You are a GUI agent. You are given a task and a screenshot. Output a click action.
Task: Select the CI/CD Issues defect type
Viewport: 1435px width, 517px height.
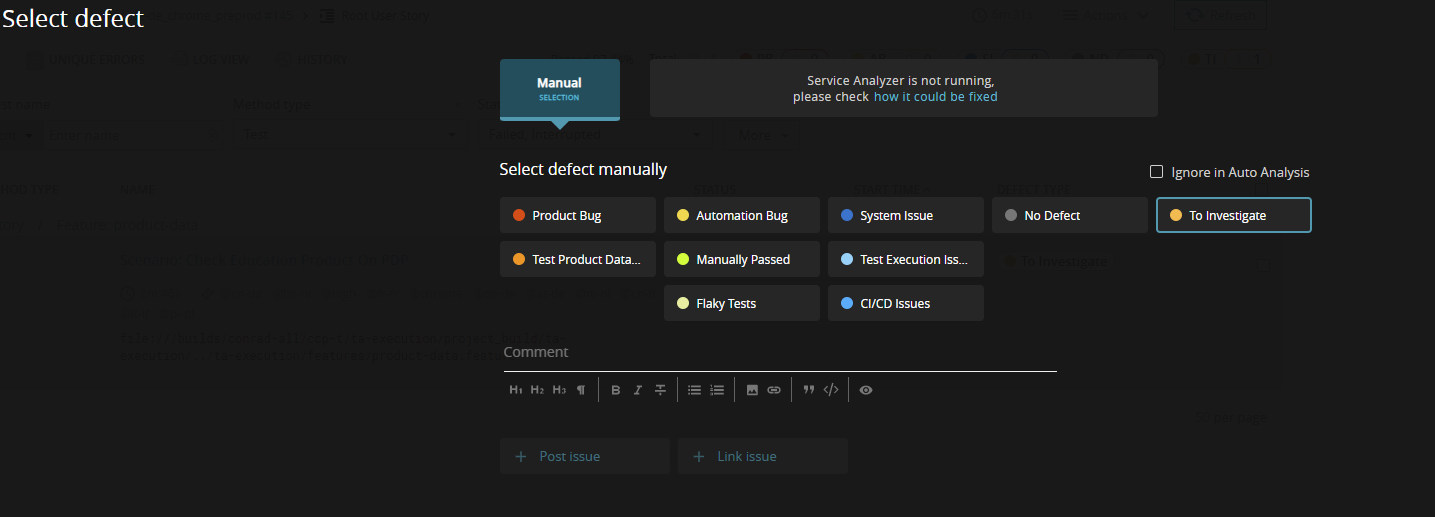click(x=906, y=303)
